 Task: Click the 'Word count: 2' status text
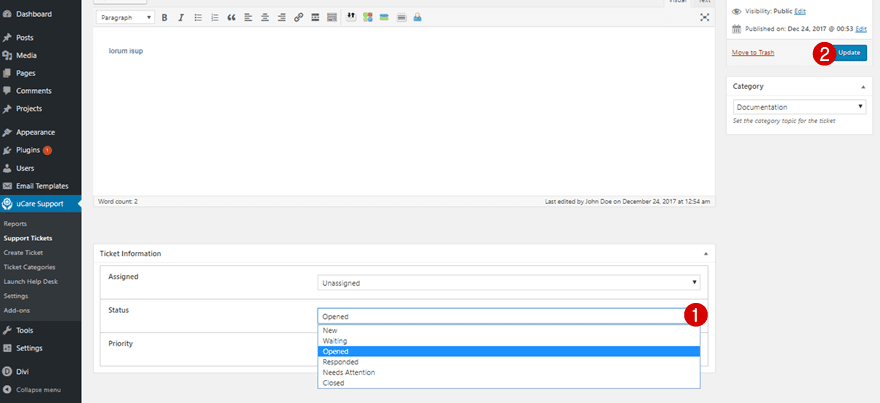click(x=118, y=201)
